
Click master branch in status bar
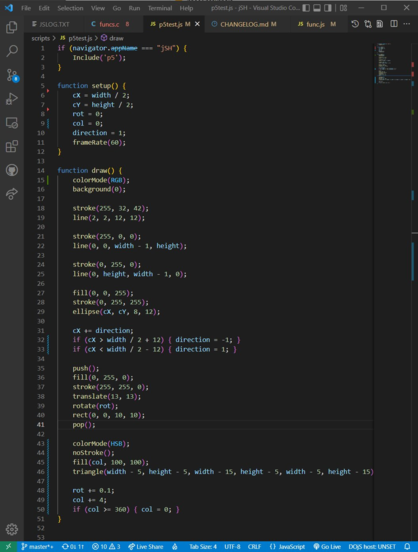point(37,547)
